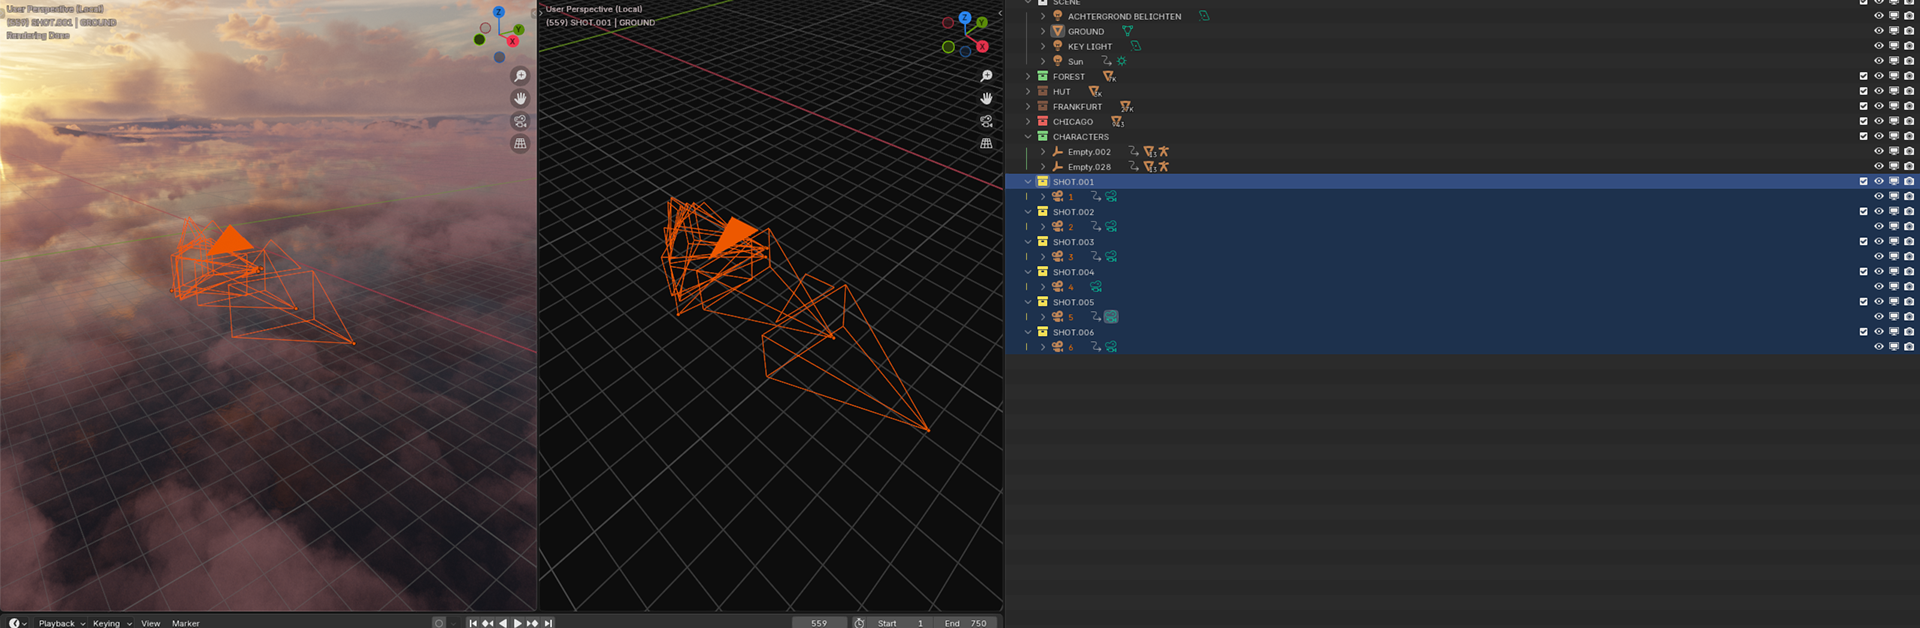The width and height of the screenshot is (1920, 628).
Task: Click camera data icon for camera 1
Action: (x=1111, y=197)
